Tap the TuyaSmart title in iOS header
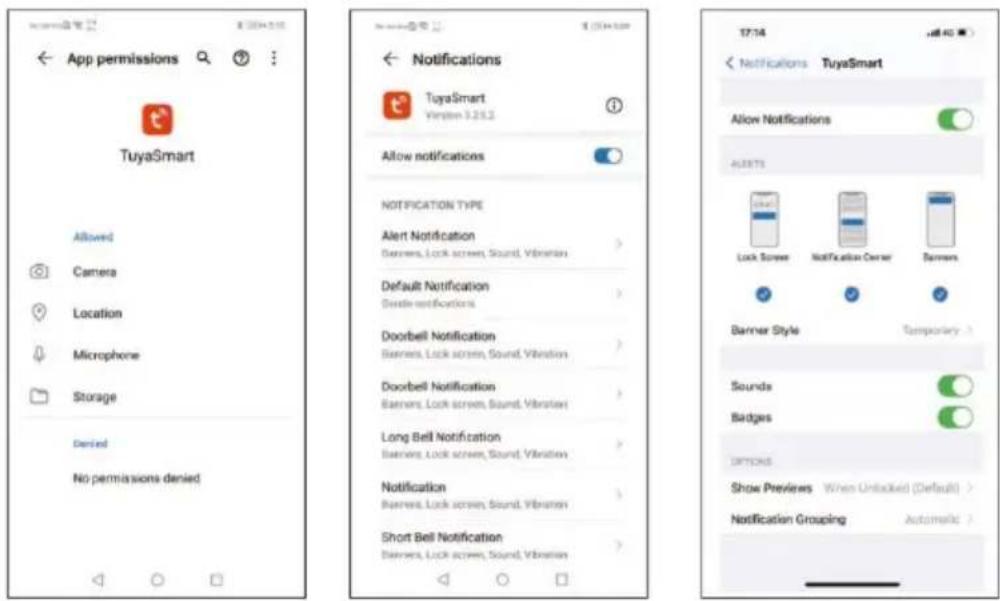This screenshot has width=1000, height=601. pos(851,63)
